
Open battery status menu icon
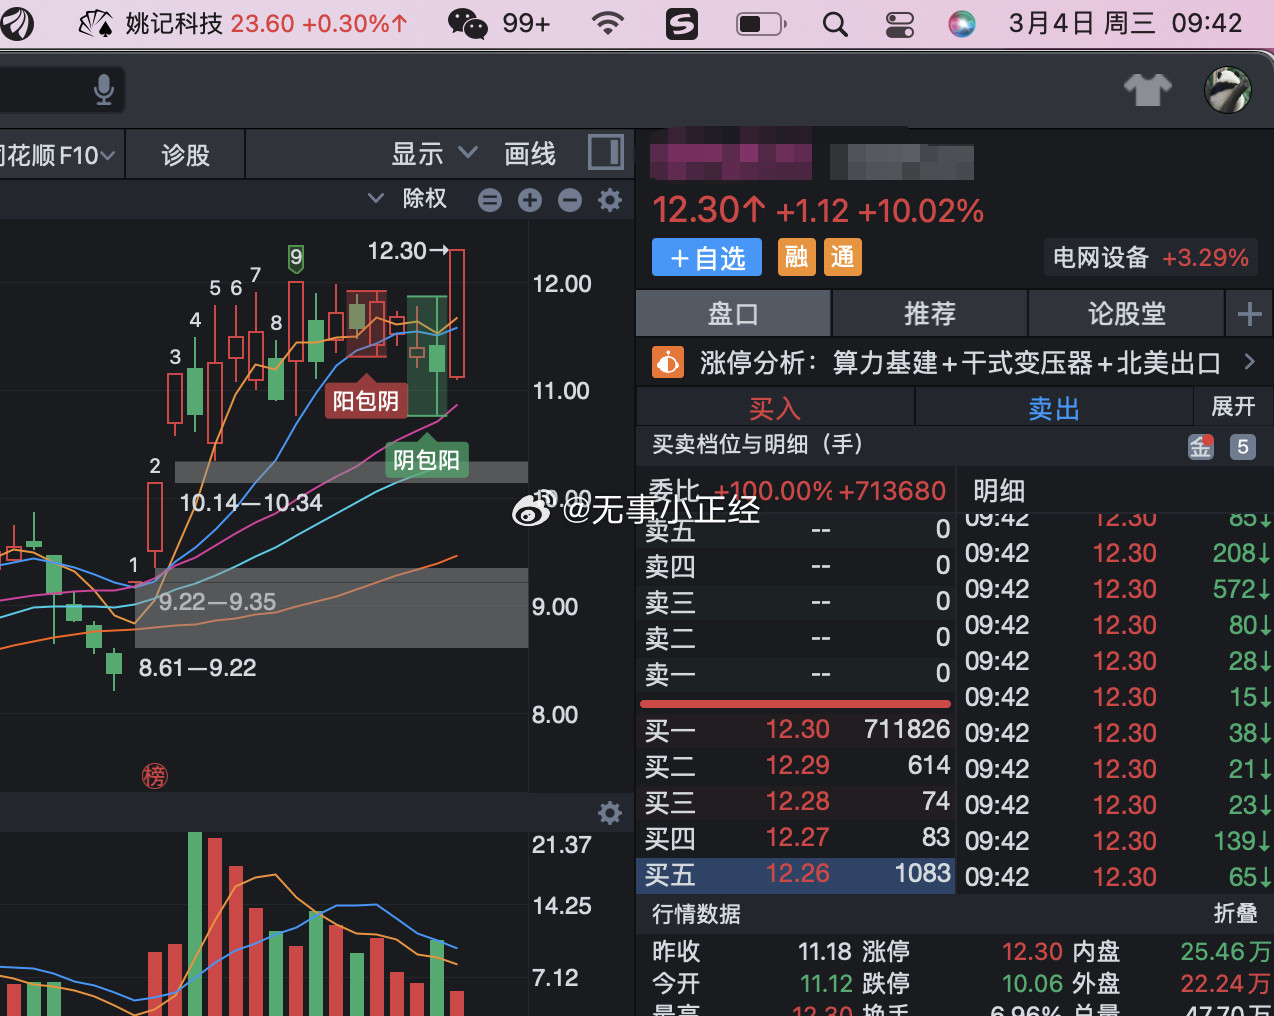pos(761,23)
